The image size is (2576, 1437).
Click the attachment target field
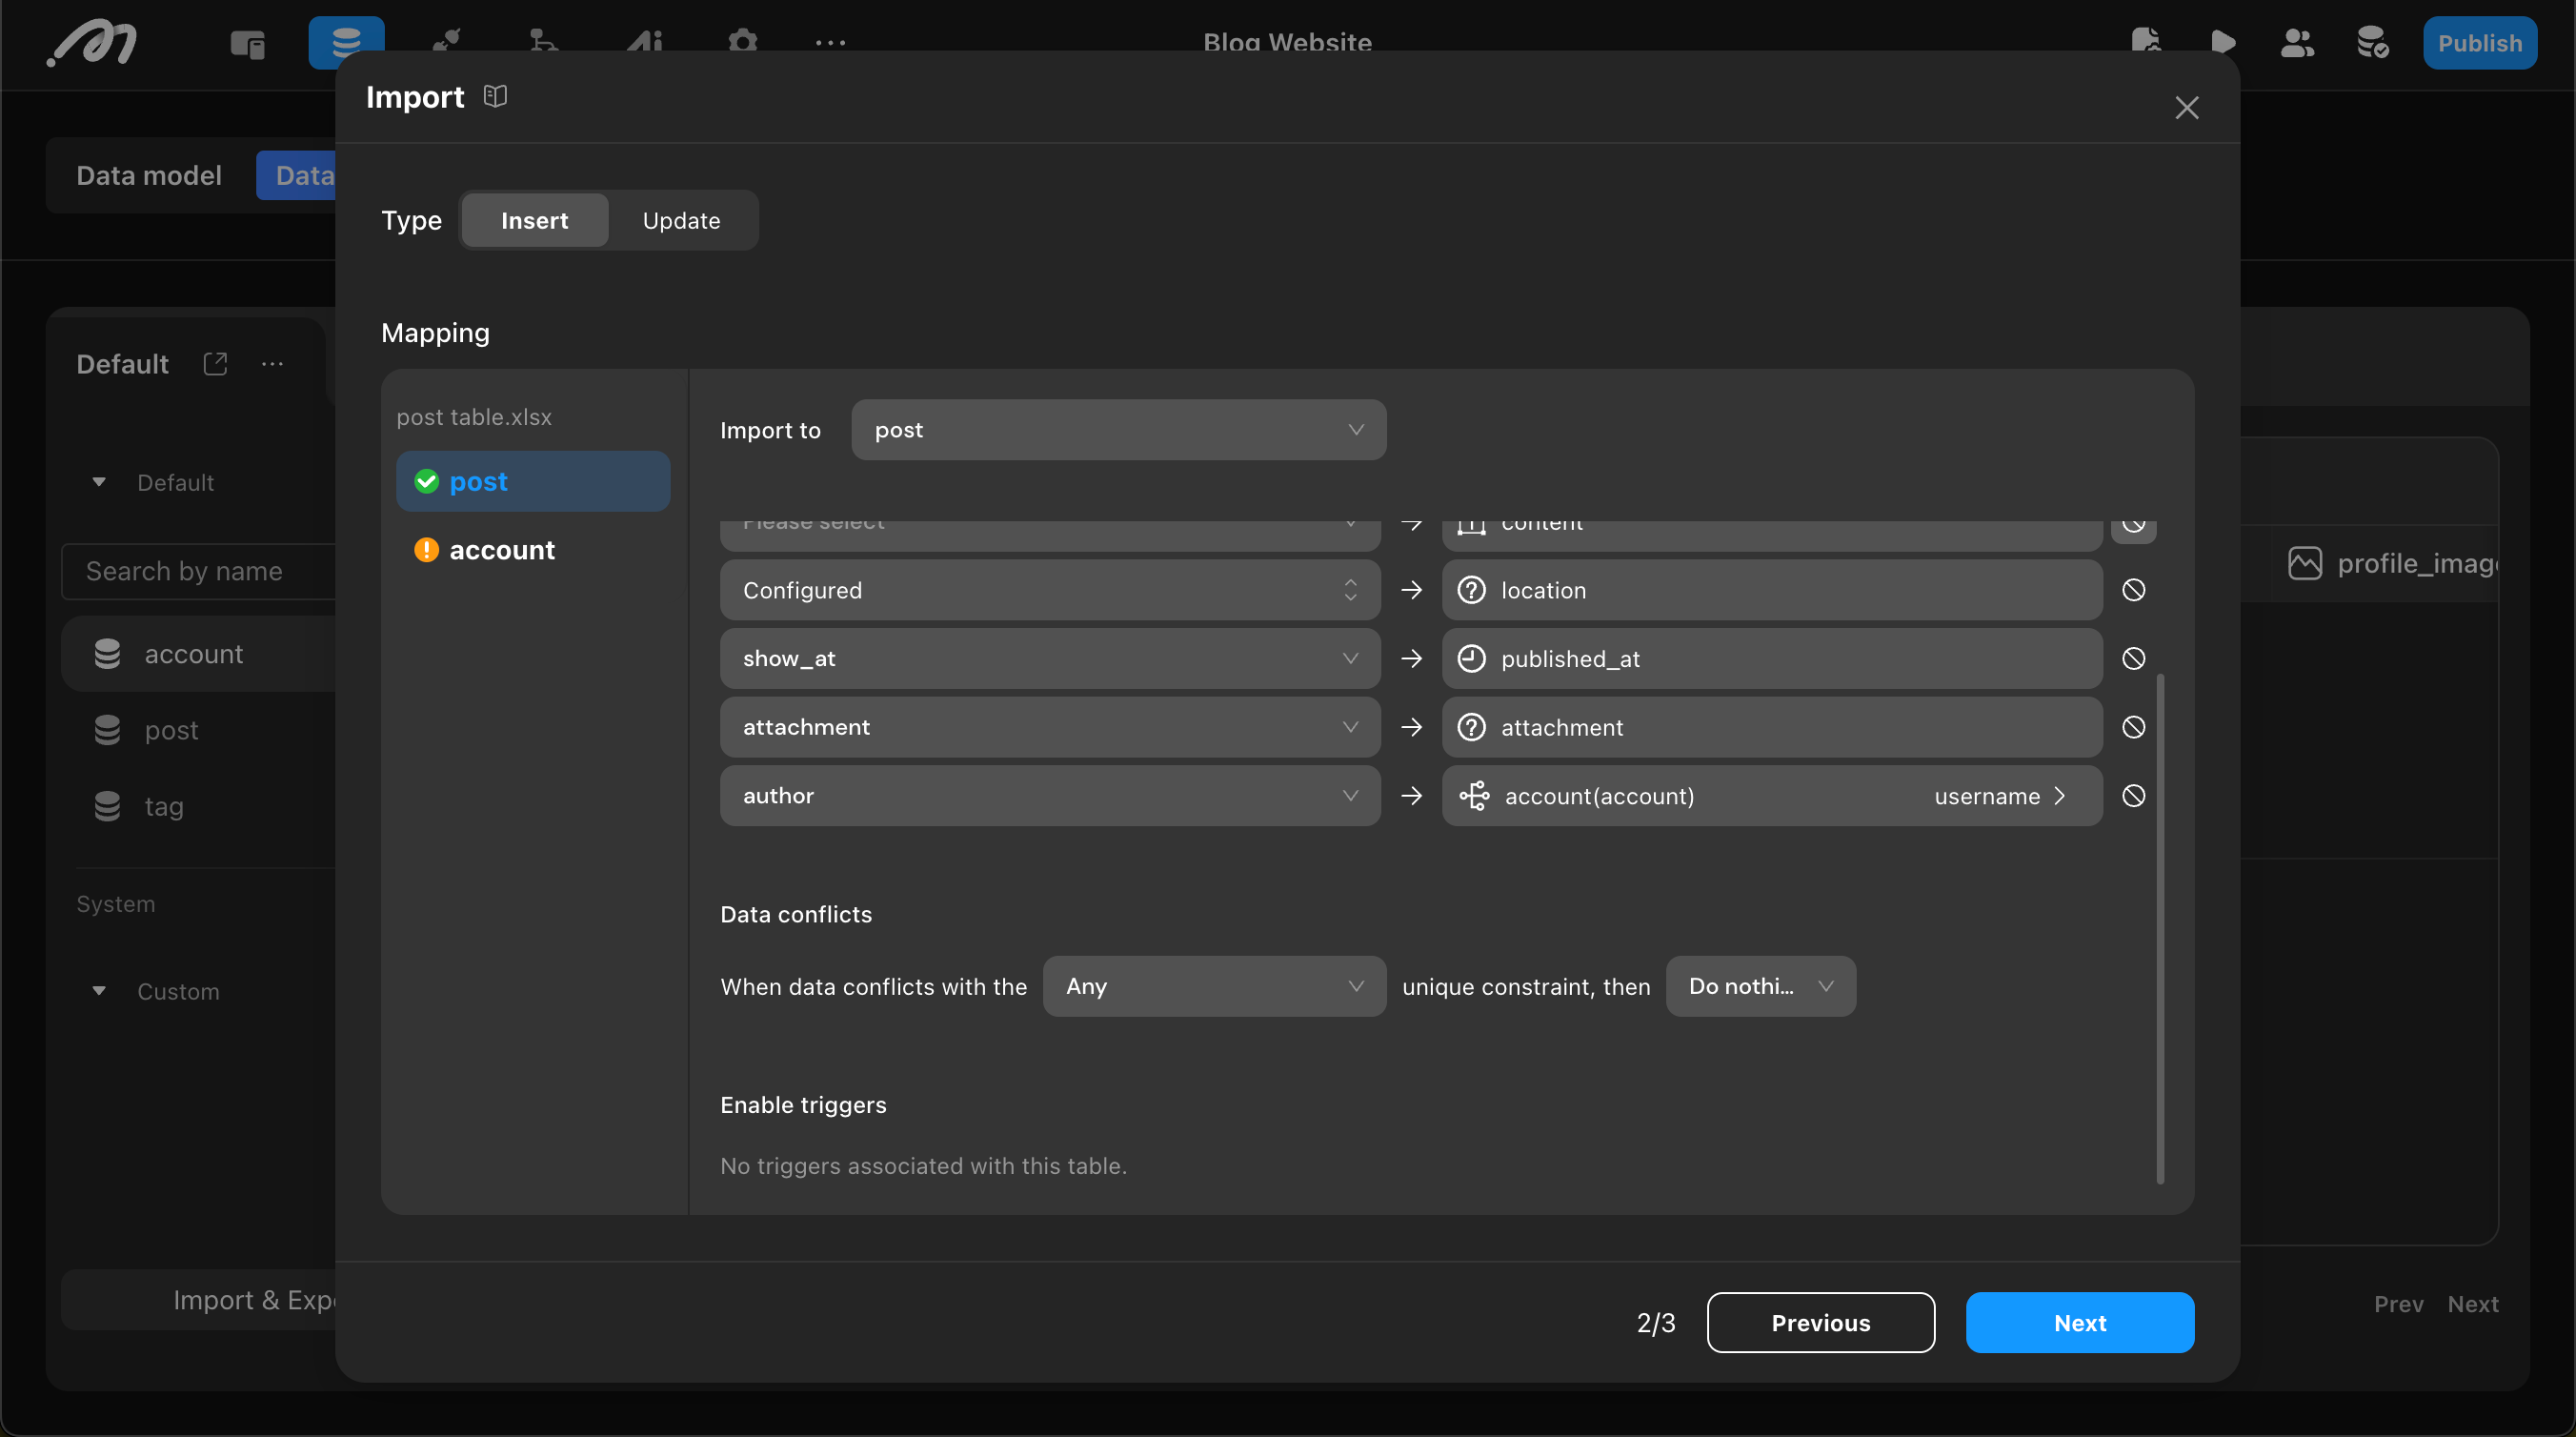coord(1771,727)
